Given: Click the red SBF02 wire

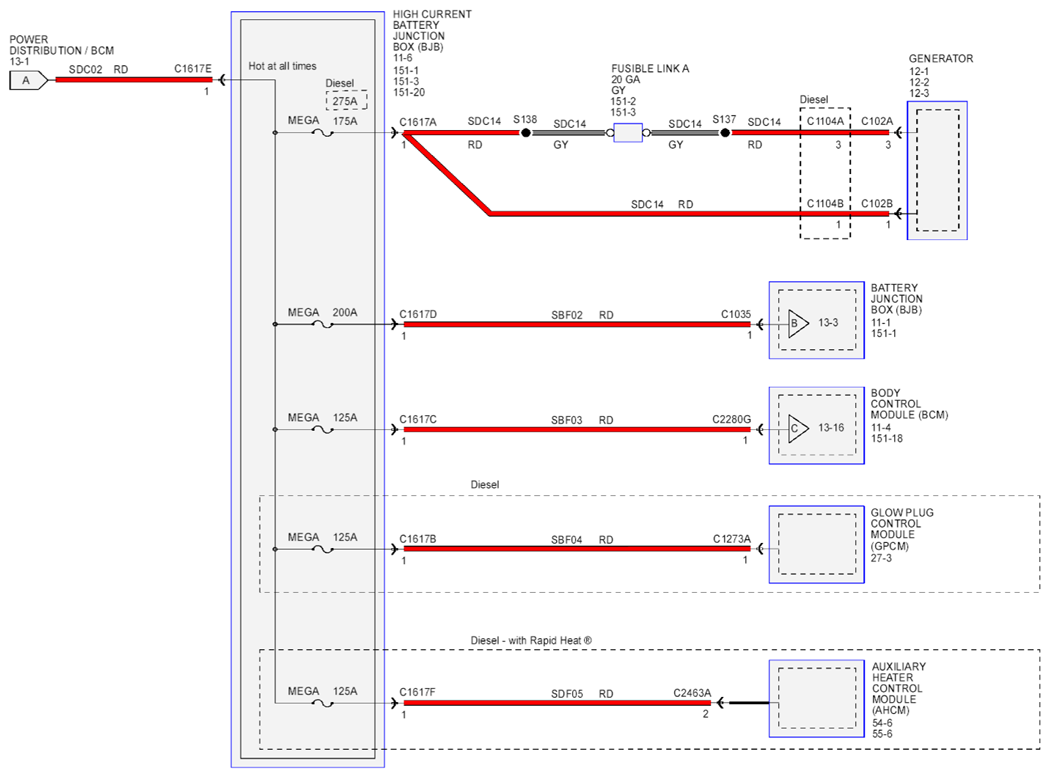Looking at the screenshot, I should 577,325.
